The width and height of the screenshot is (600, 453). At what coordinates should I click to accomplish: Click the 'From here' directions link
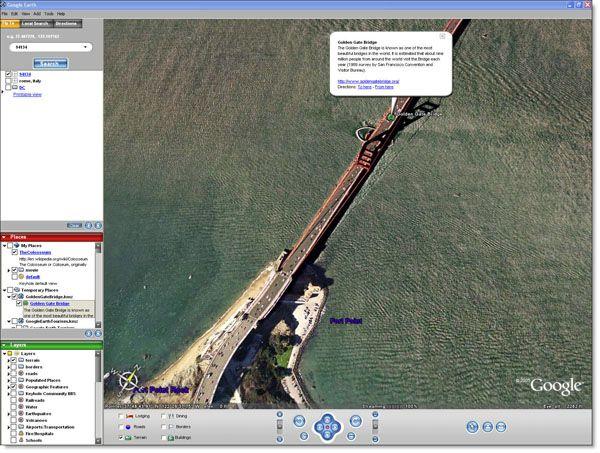tap(384, 87)
